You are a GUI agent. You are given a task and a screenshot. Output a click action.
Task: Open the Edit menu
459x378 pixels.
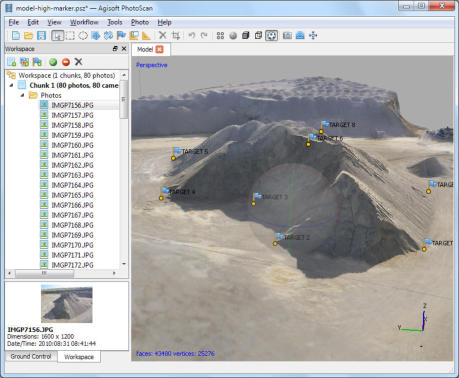point(33,22)
